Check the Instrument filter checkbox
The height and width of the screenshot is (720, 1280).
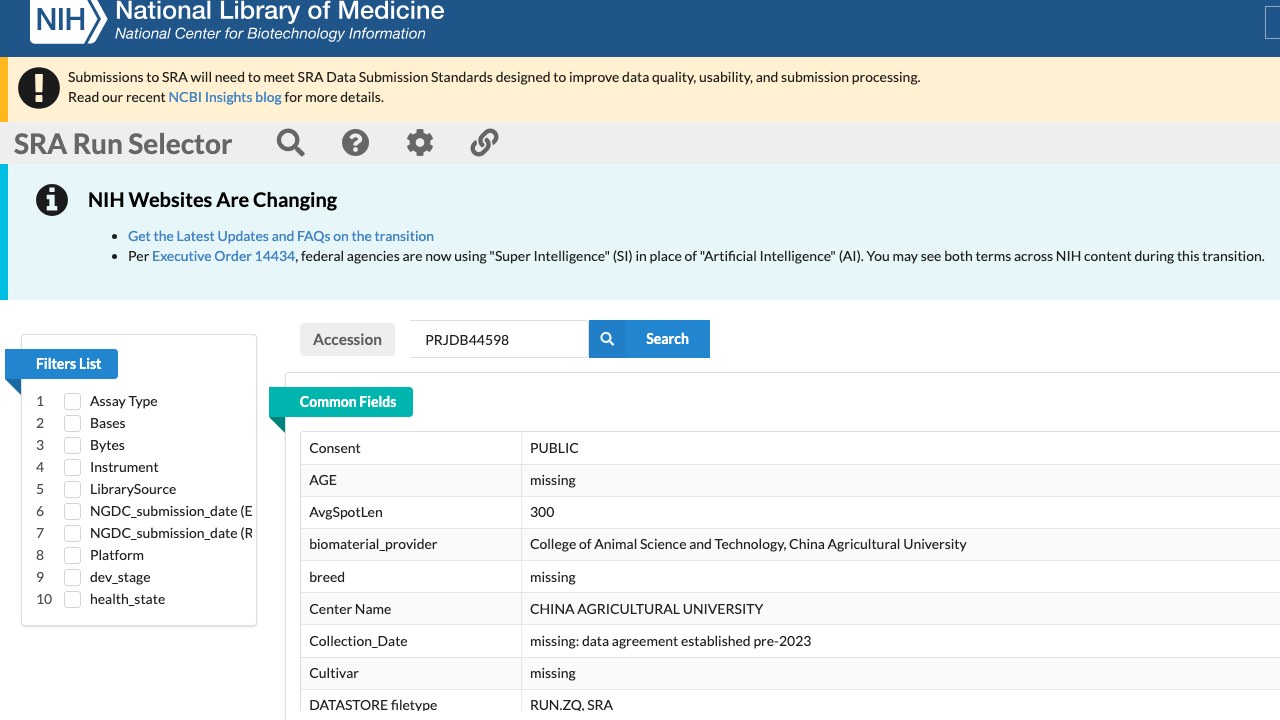tap(72, 467)
